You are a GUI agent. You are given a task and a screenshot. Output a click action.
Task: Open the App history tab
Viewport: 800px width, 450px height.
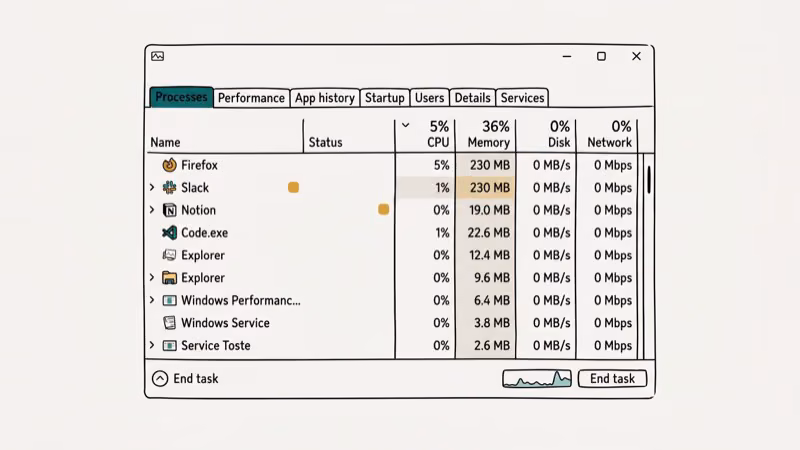(x=324, y=97)
